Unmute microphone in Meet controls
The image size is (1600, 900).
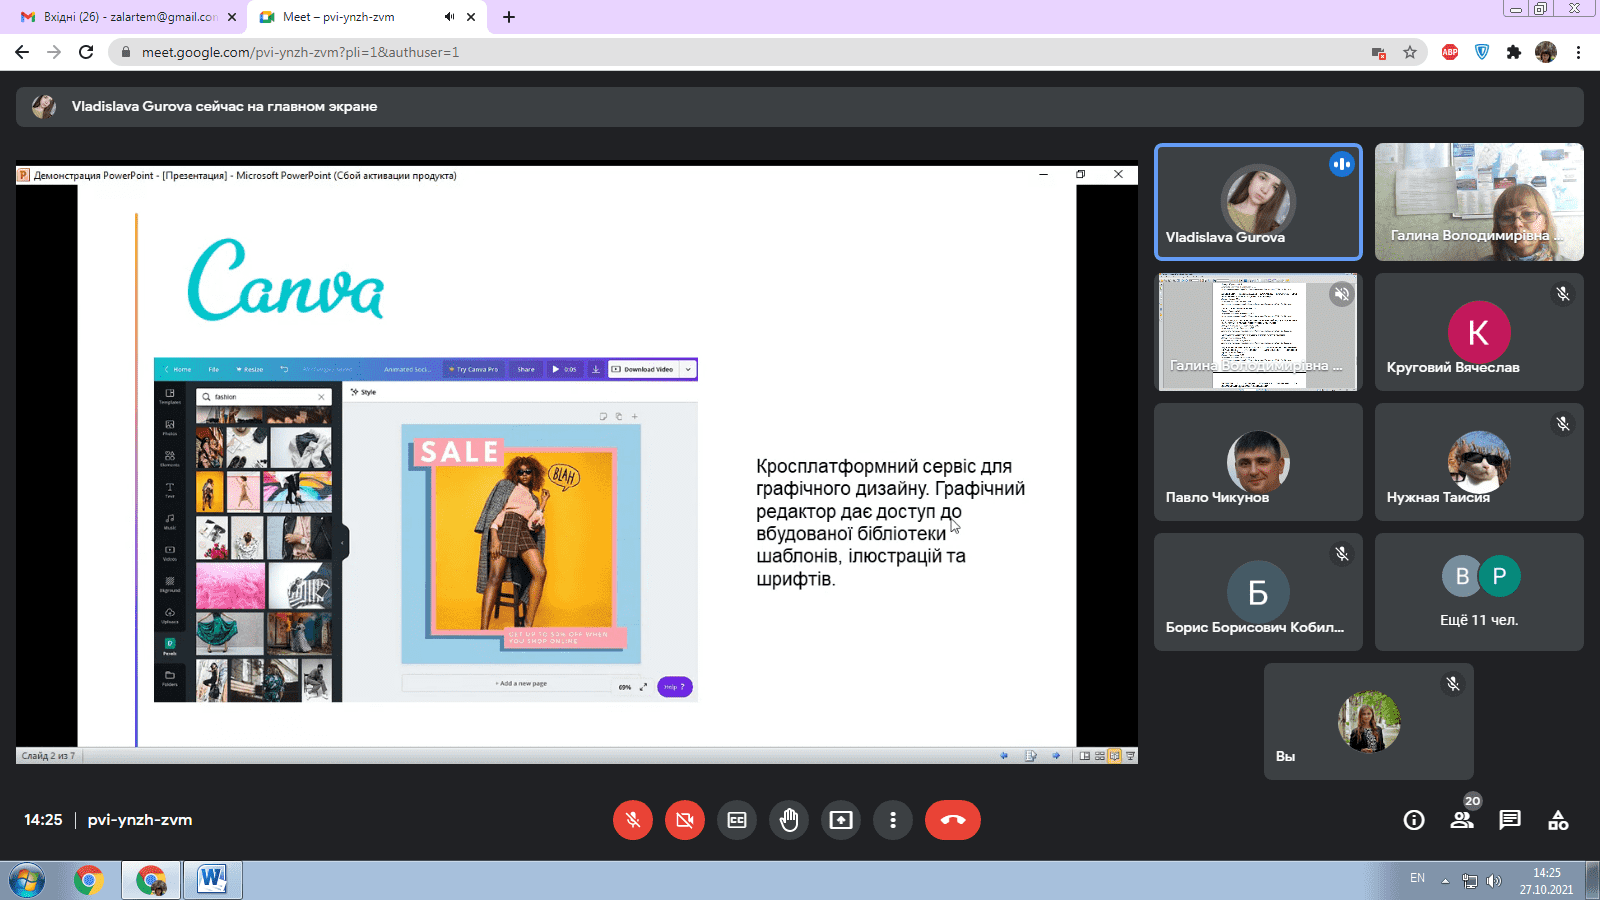pyautogui.click(x=632, y=820)
